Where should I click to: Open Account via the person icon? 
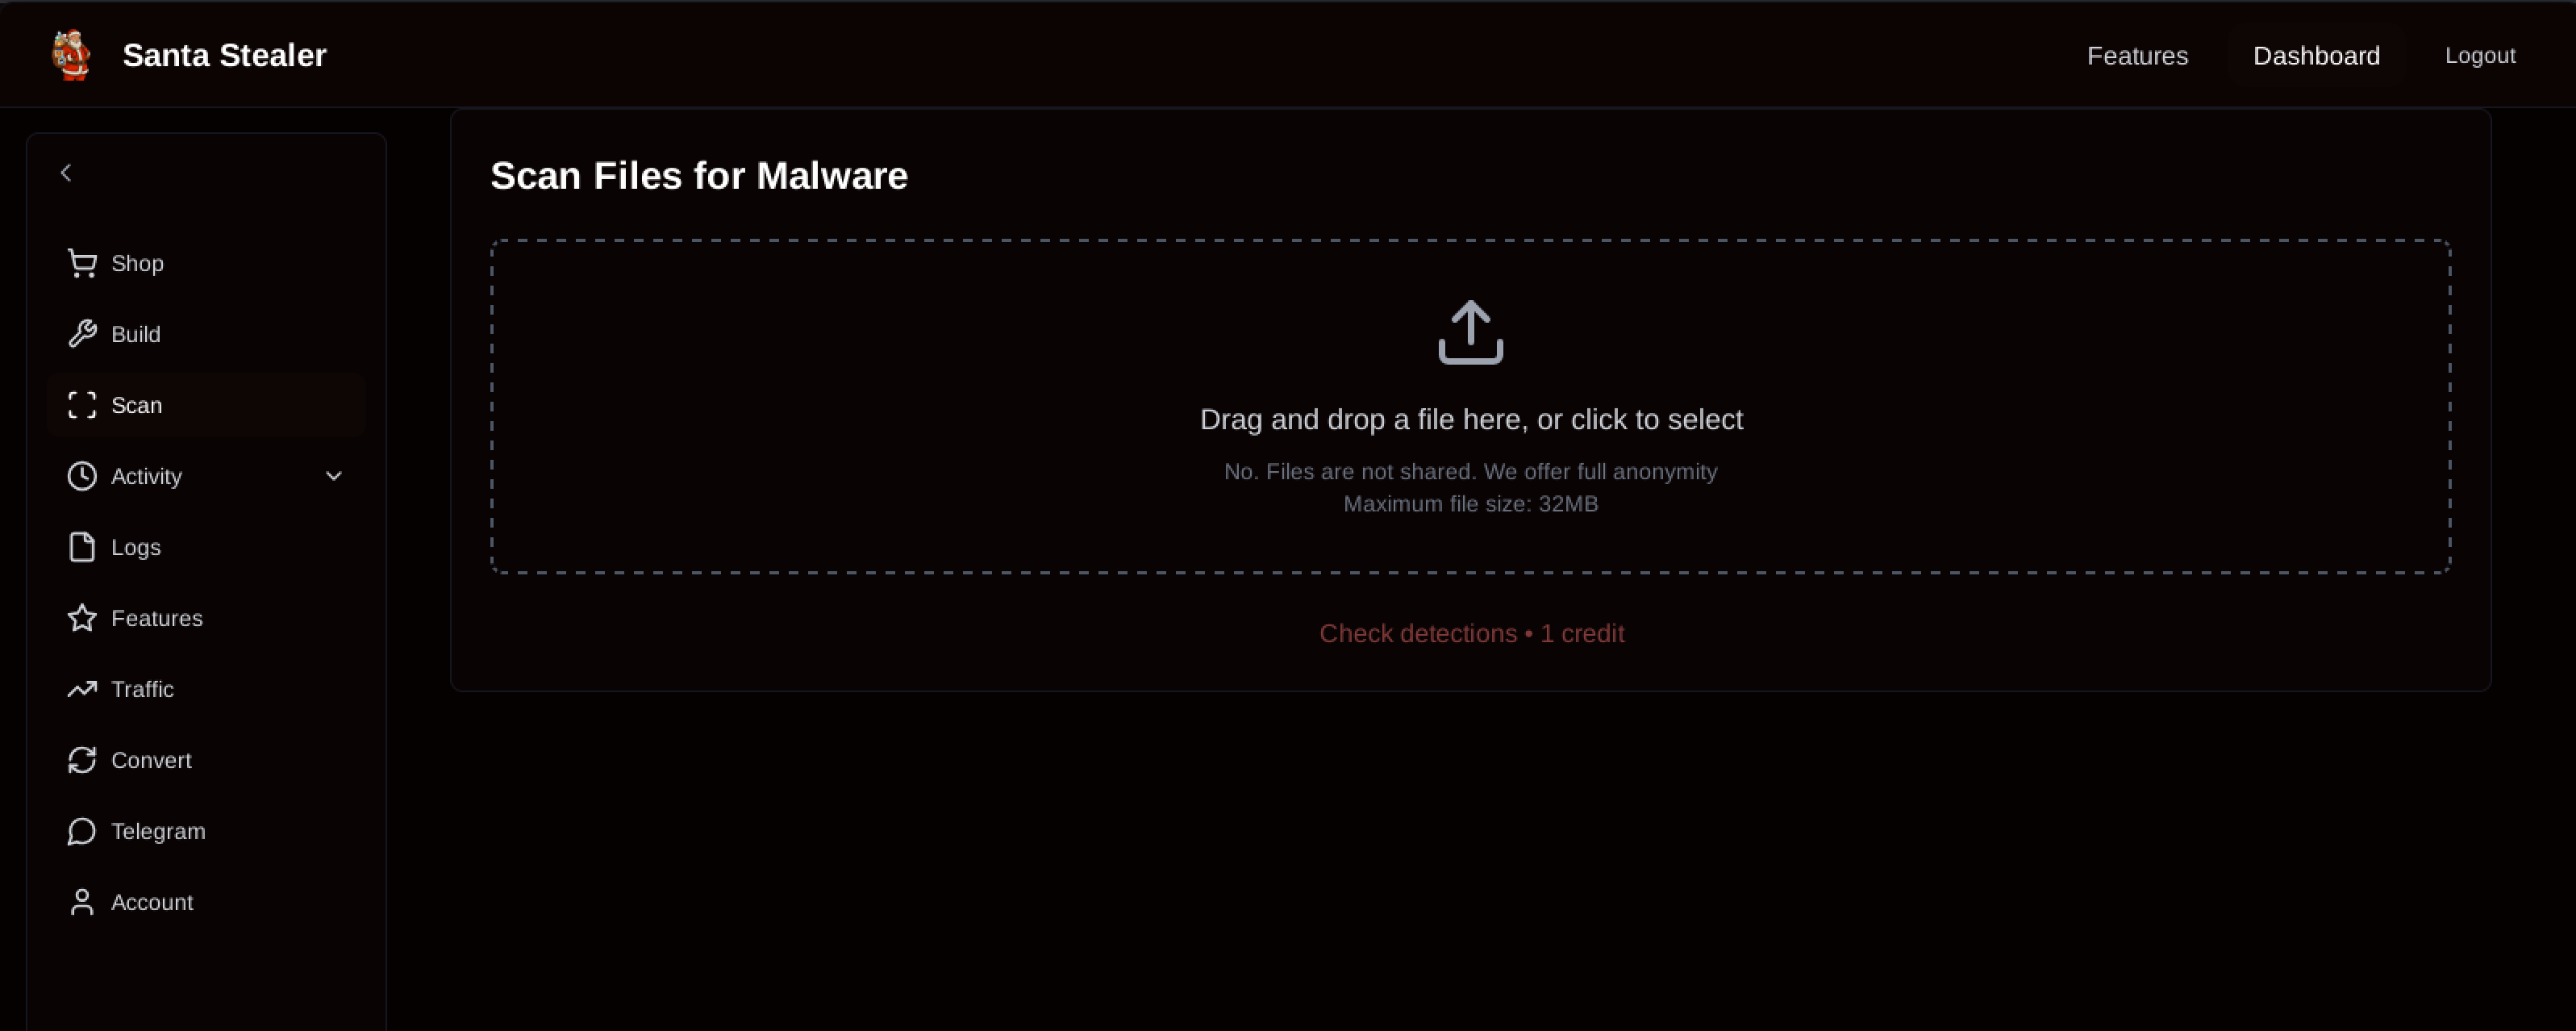point(82,902)
